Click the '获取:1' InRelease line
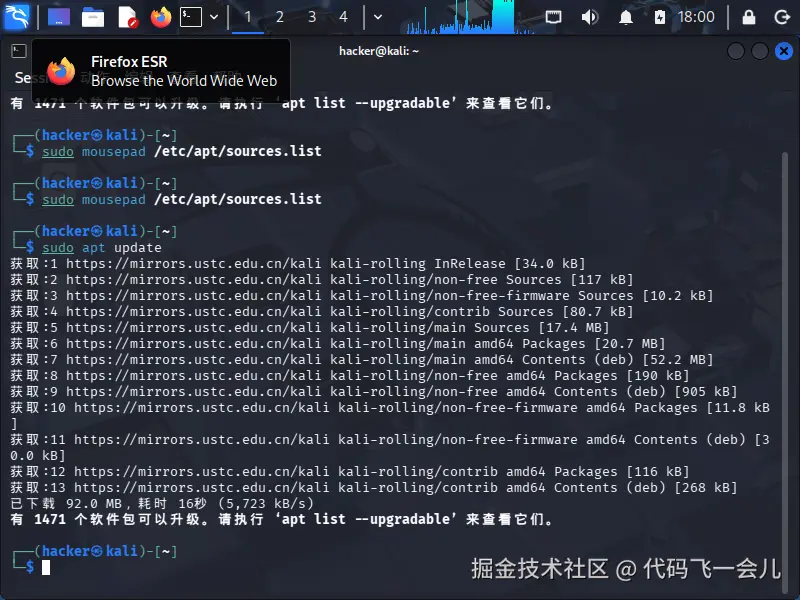Screen dimensions: 800x600 click(x=297, y=264)
